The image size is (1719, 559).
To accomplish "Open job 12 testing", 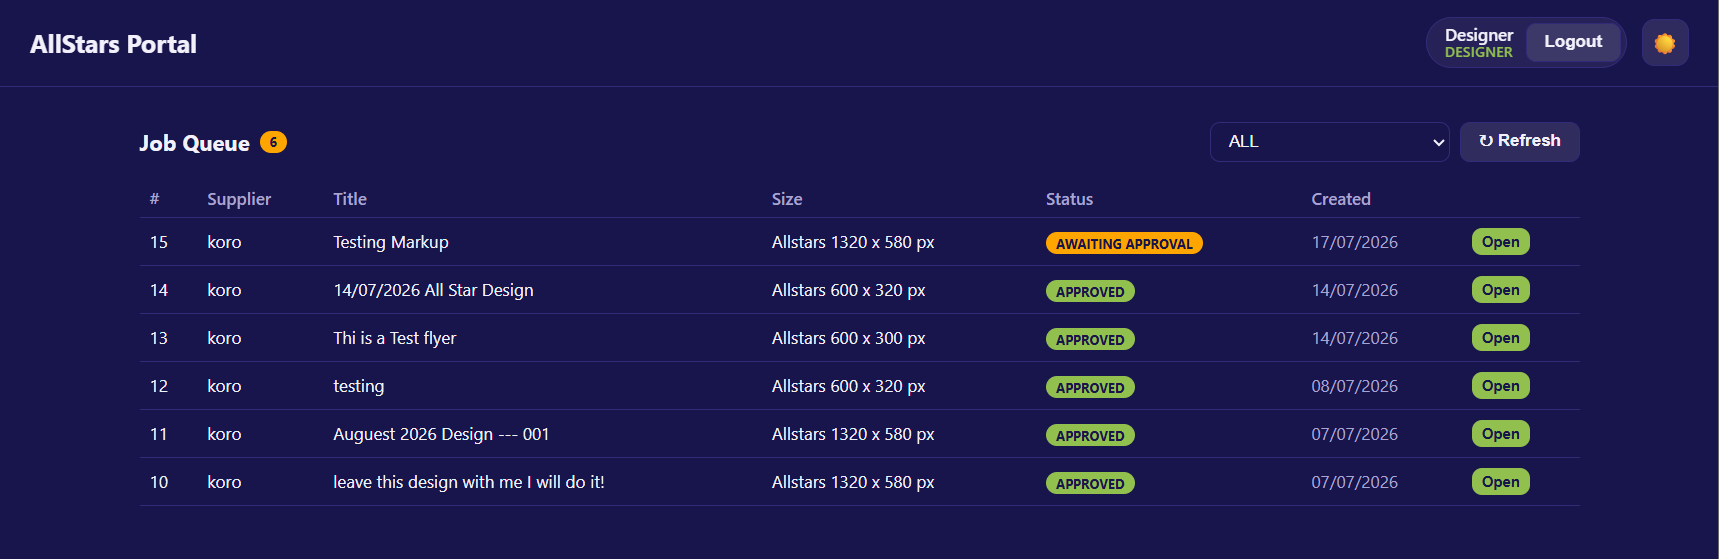I will point(1501,386).
